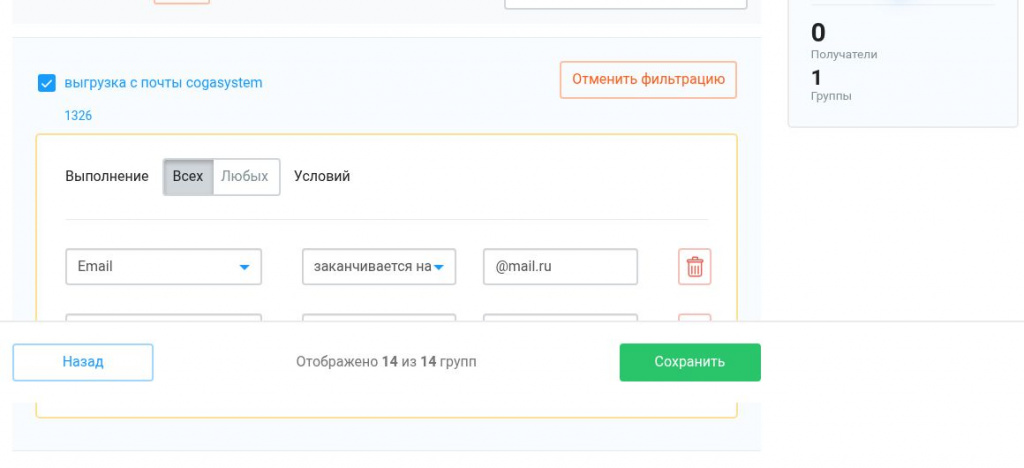The height and width of the screenshot is (468, 1024).
Task: Delete the Email filter condition with trash icon
Action: [694, 266]
